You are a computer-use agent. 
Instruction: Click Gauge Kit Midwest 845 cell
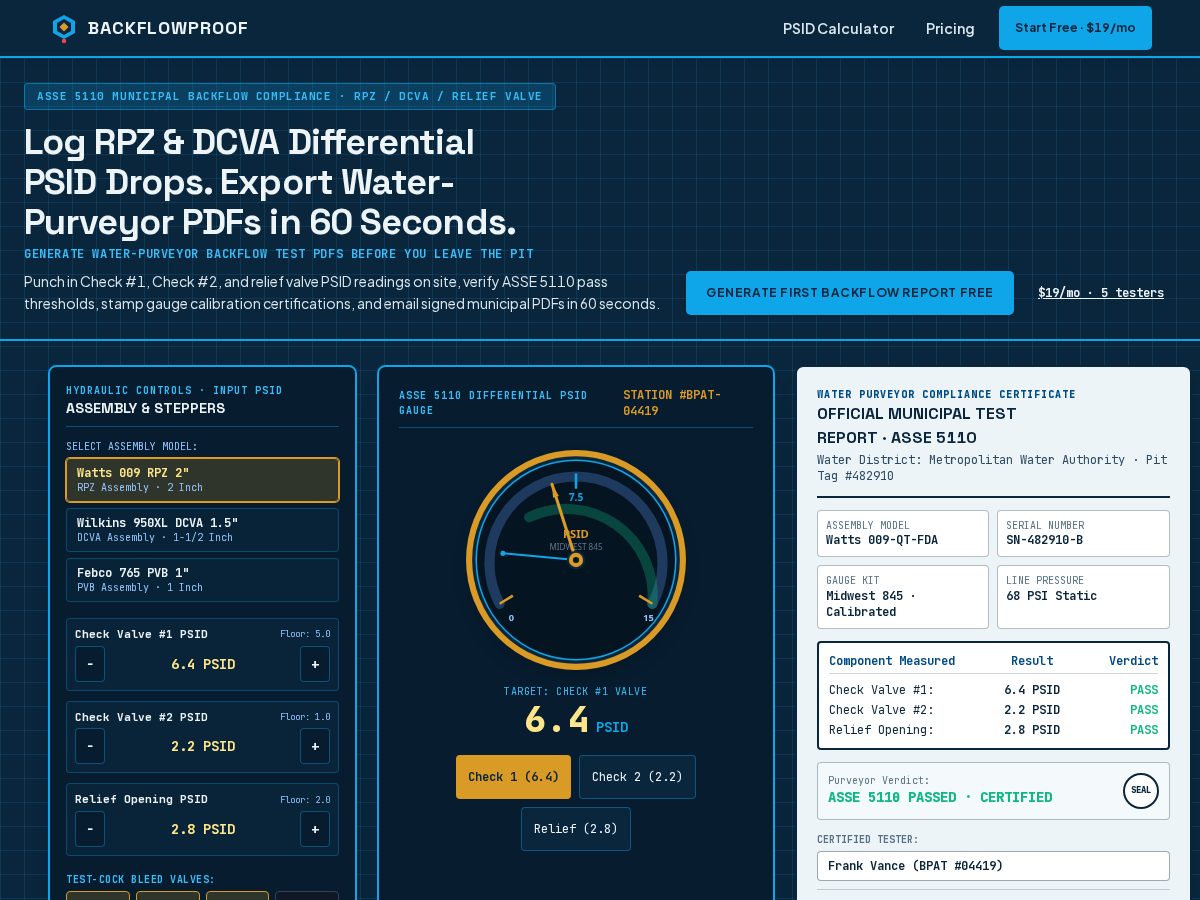pos(903,597)
